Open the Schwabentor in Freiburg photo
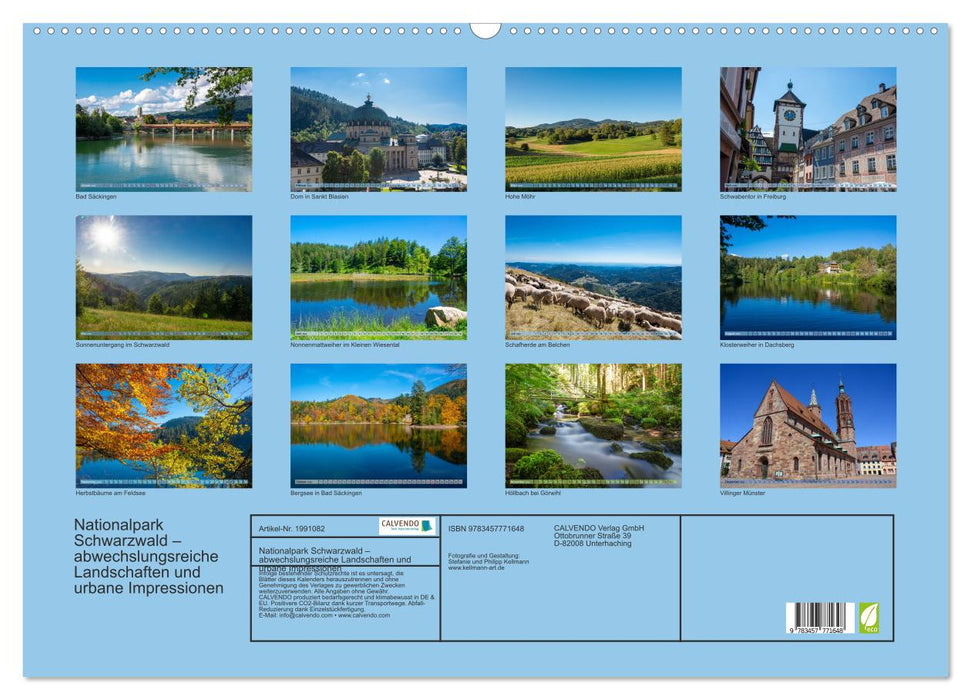Image resolution: width=971 pixels, height=700 pixels. coord(807,129)
